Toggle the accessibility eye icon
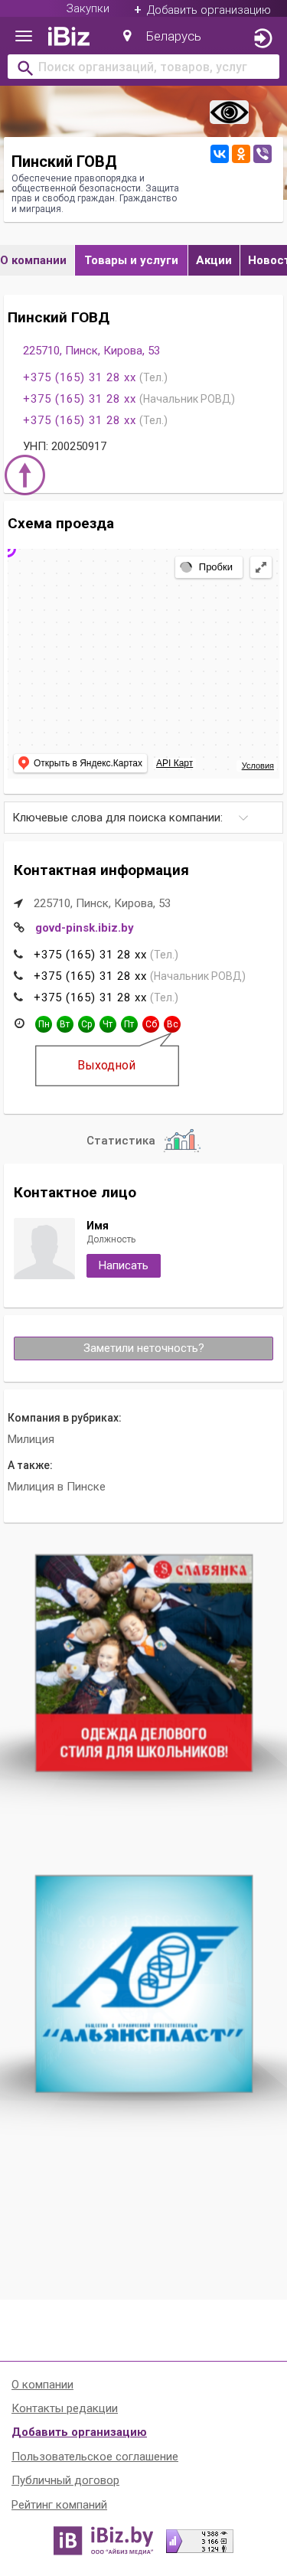This screenshot has height=2576, width=287. (x=229, y=112)
